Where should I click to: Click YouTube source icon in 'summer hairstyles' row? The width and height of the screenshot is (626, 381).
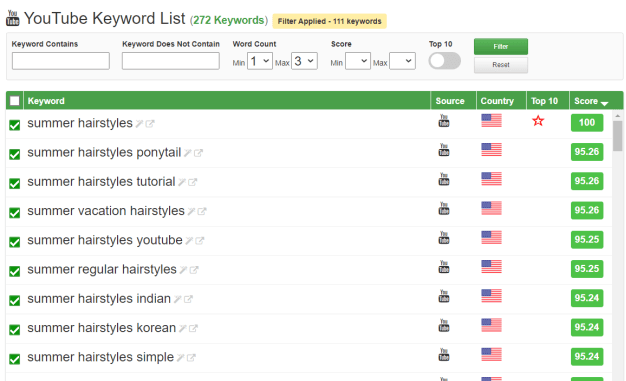444,121
